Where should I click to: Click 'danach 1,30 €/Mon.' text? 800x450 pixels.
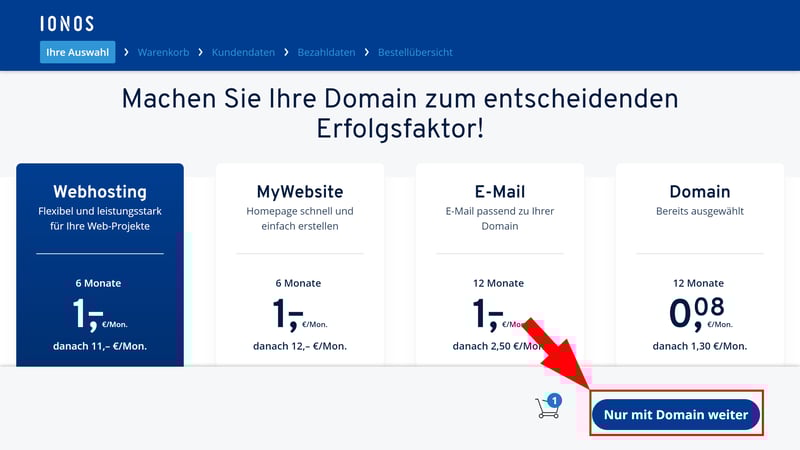[700, 346]
